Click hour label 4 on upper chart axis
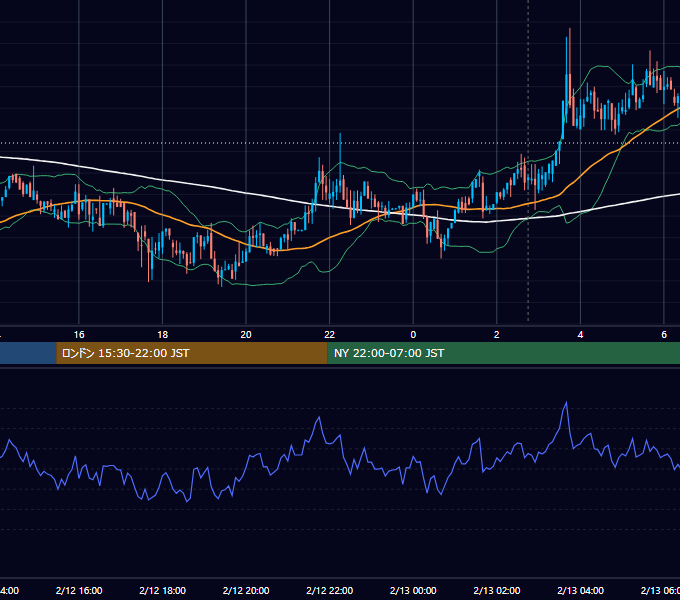Image resolution: width=680 pixels, height=600 pixels. click(580, 335)
